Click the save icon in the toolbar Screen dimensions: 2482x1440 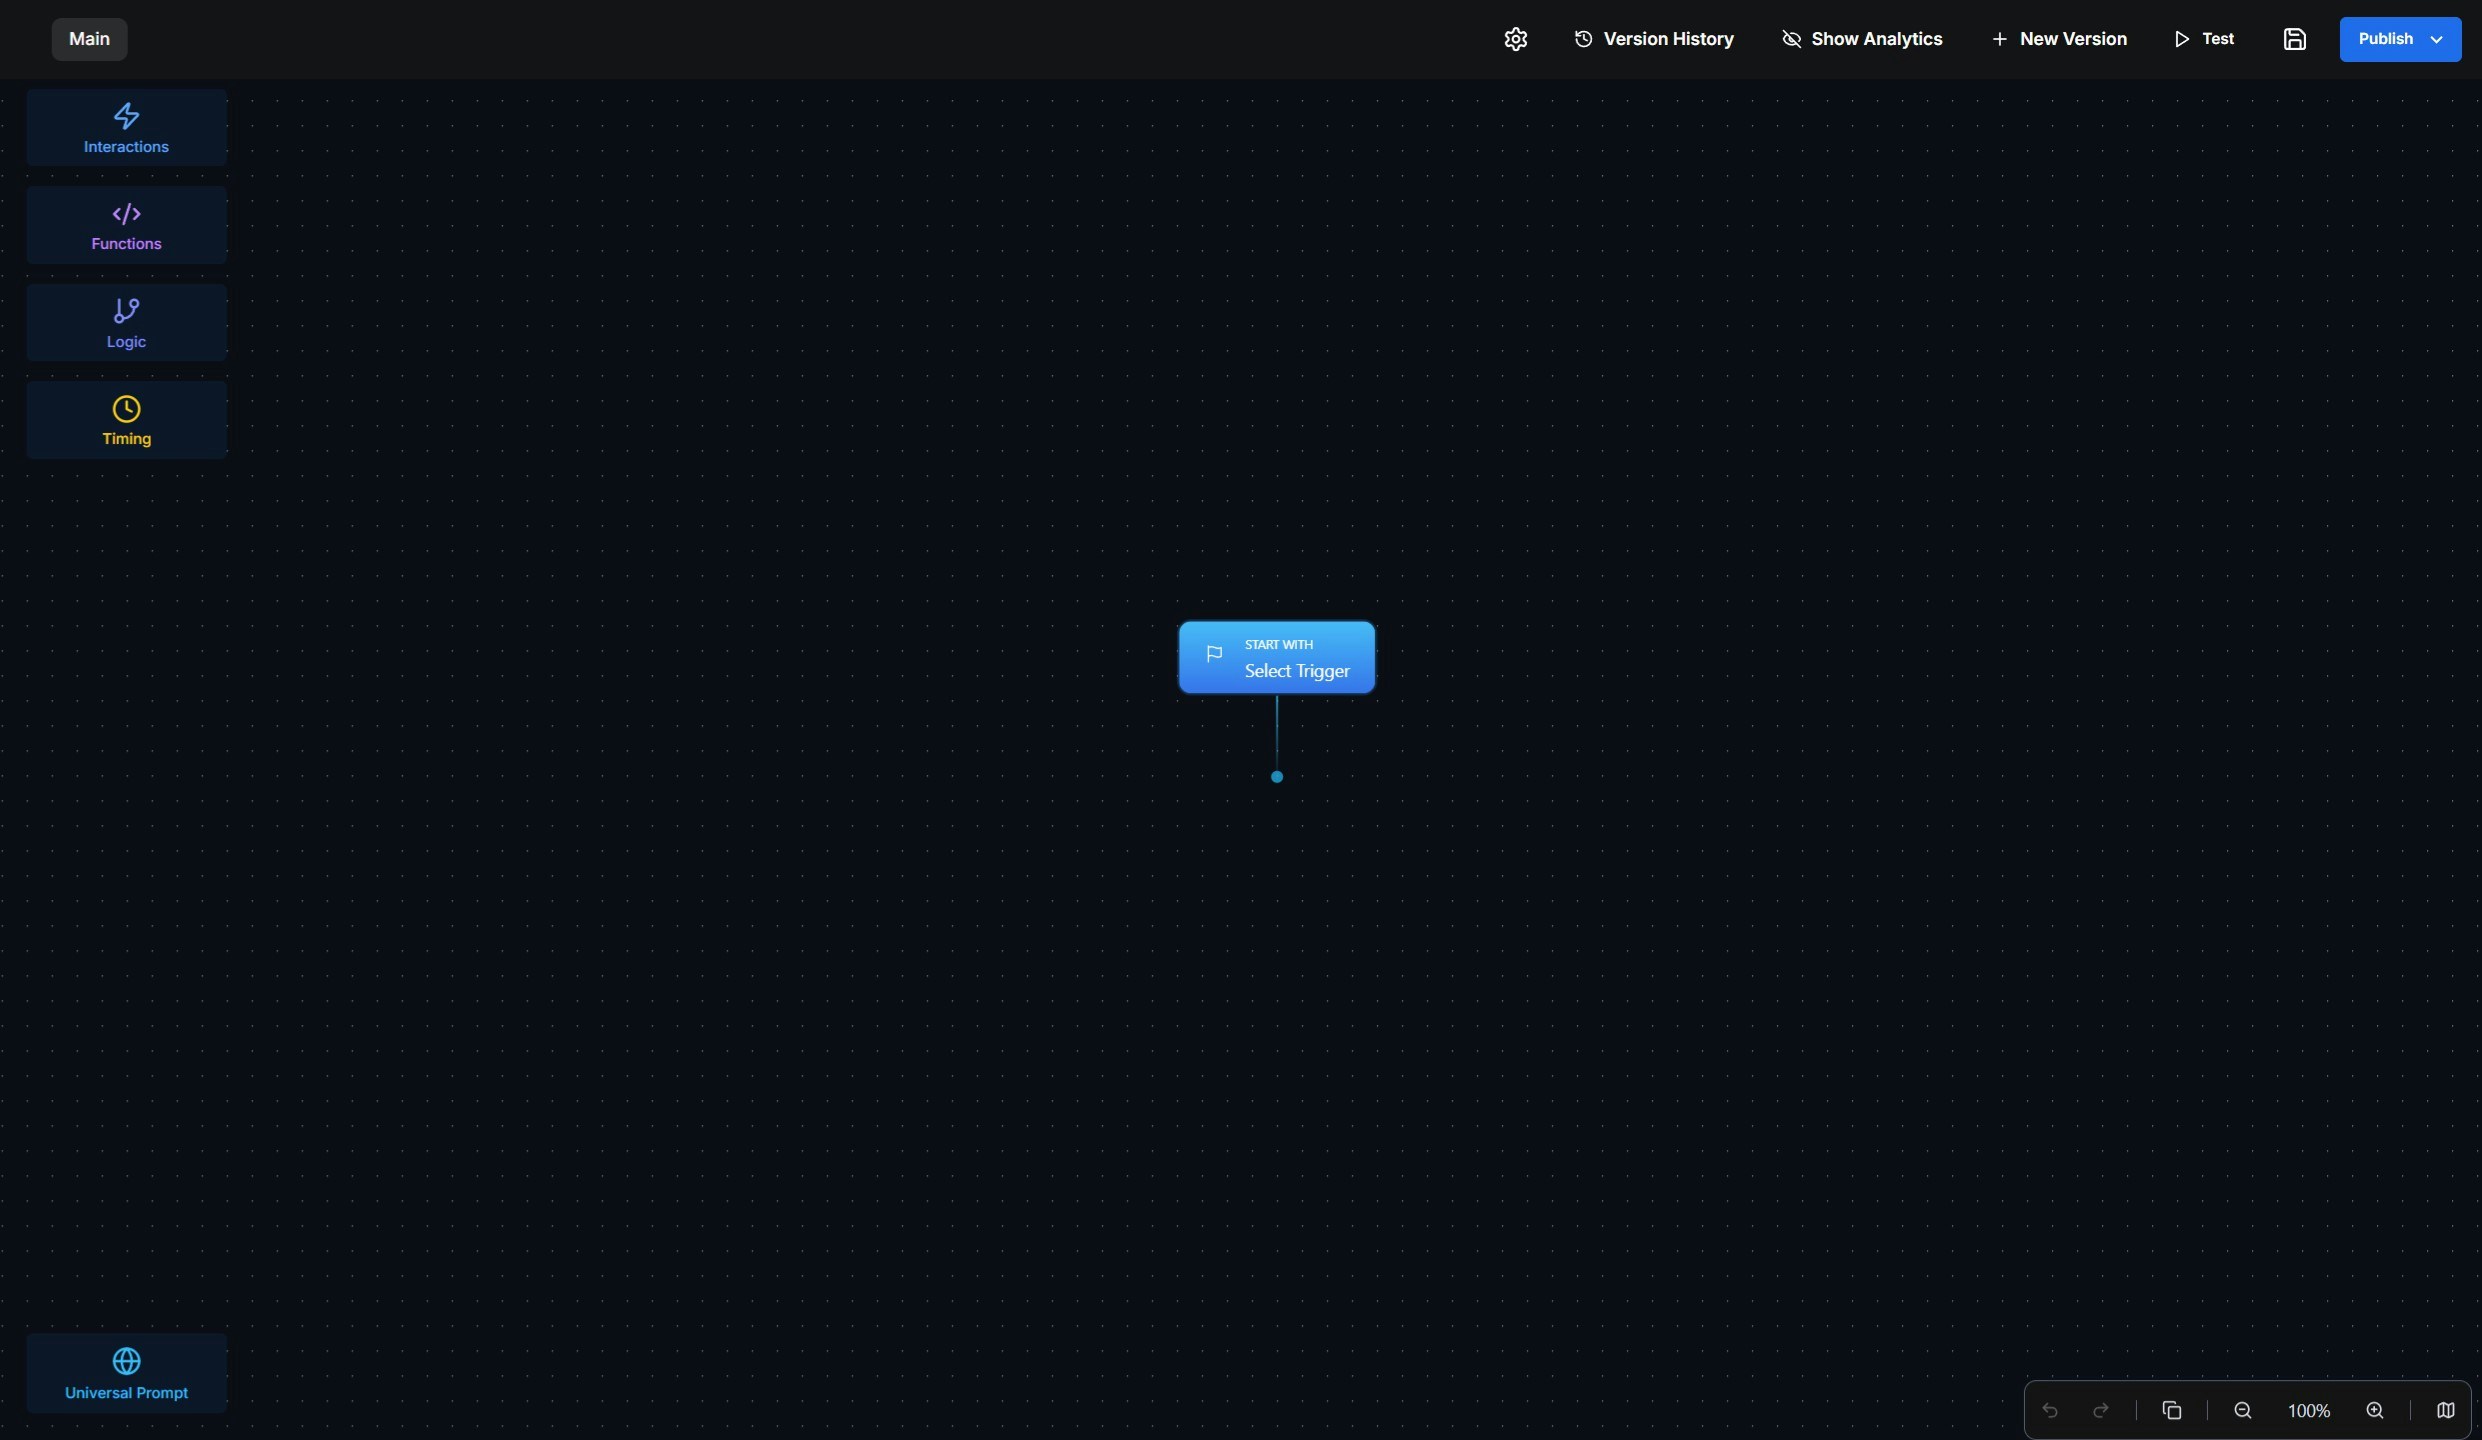[2294, 39]
